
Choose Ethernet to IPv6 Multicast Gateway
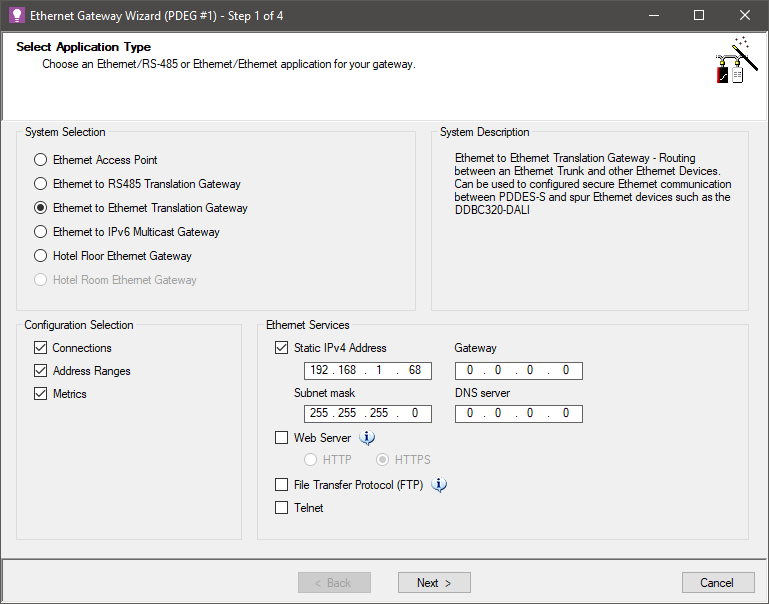[41, 232]
